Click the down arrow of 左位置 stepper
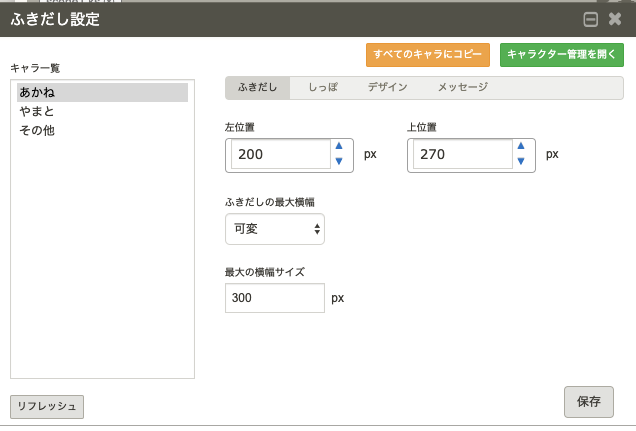 (x=338, y=162)
